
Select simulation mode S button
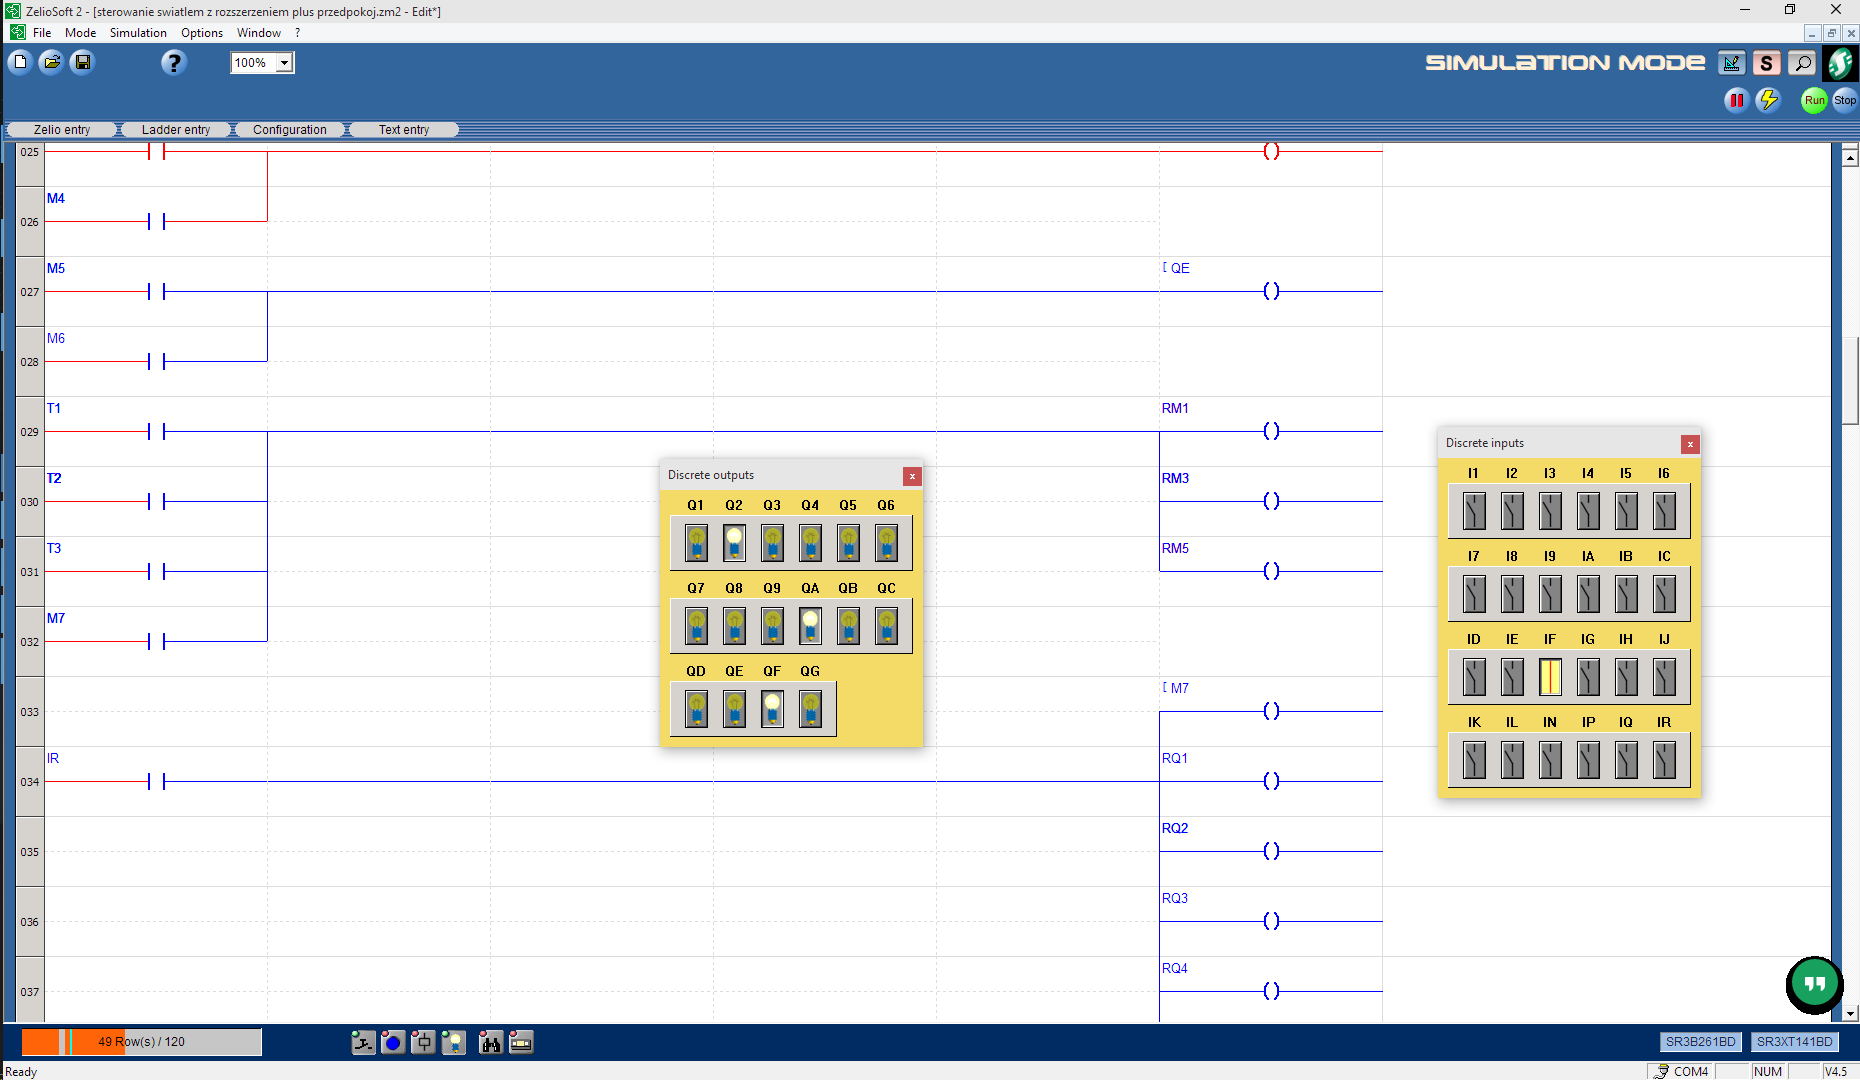coord(1767,63)
